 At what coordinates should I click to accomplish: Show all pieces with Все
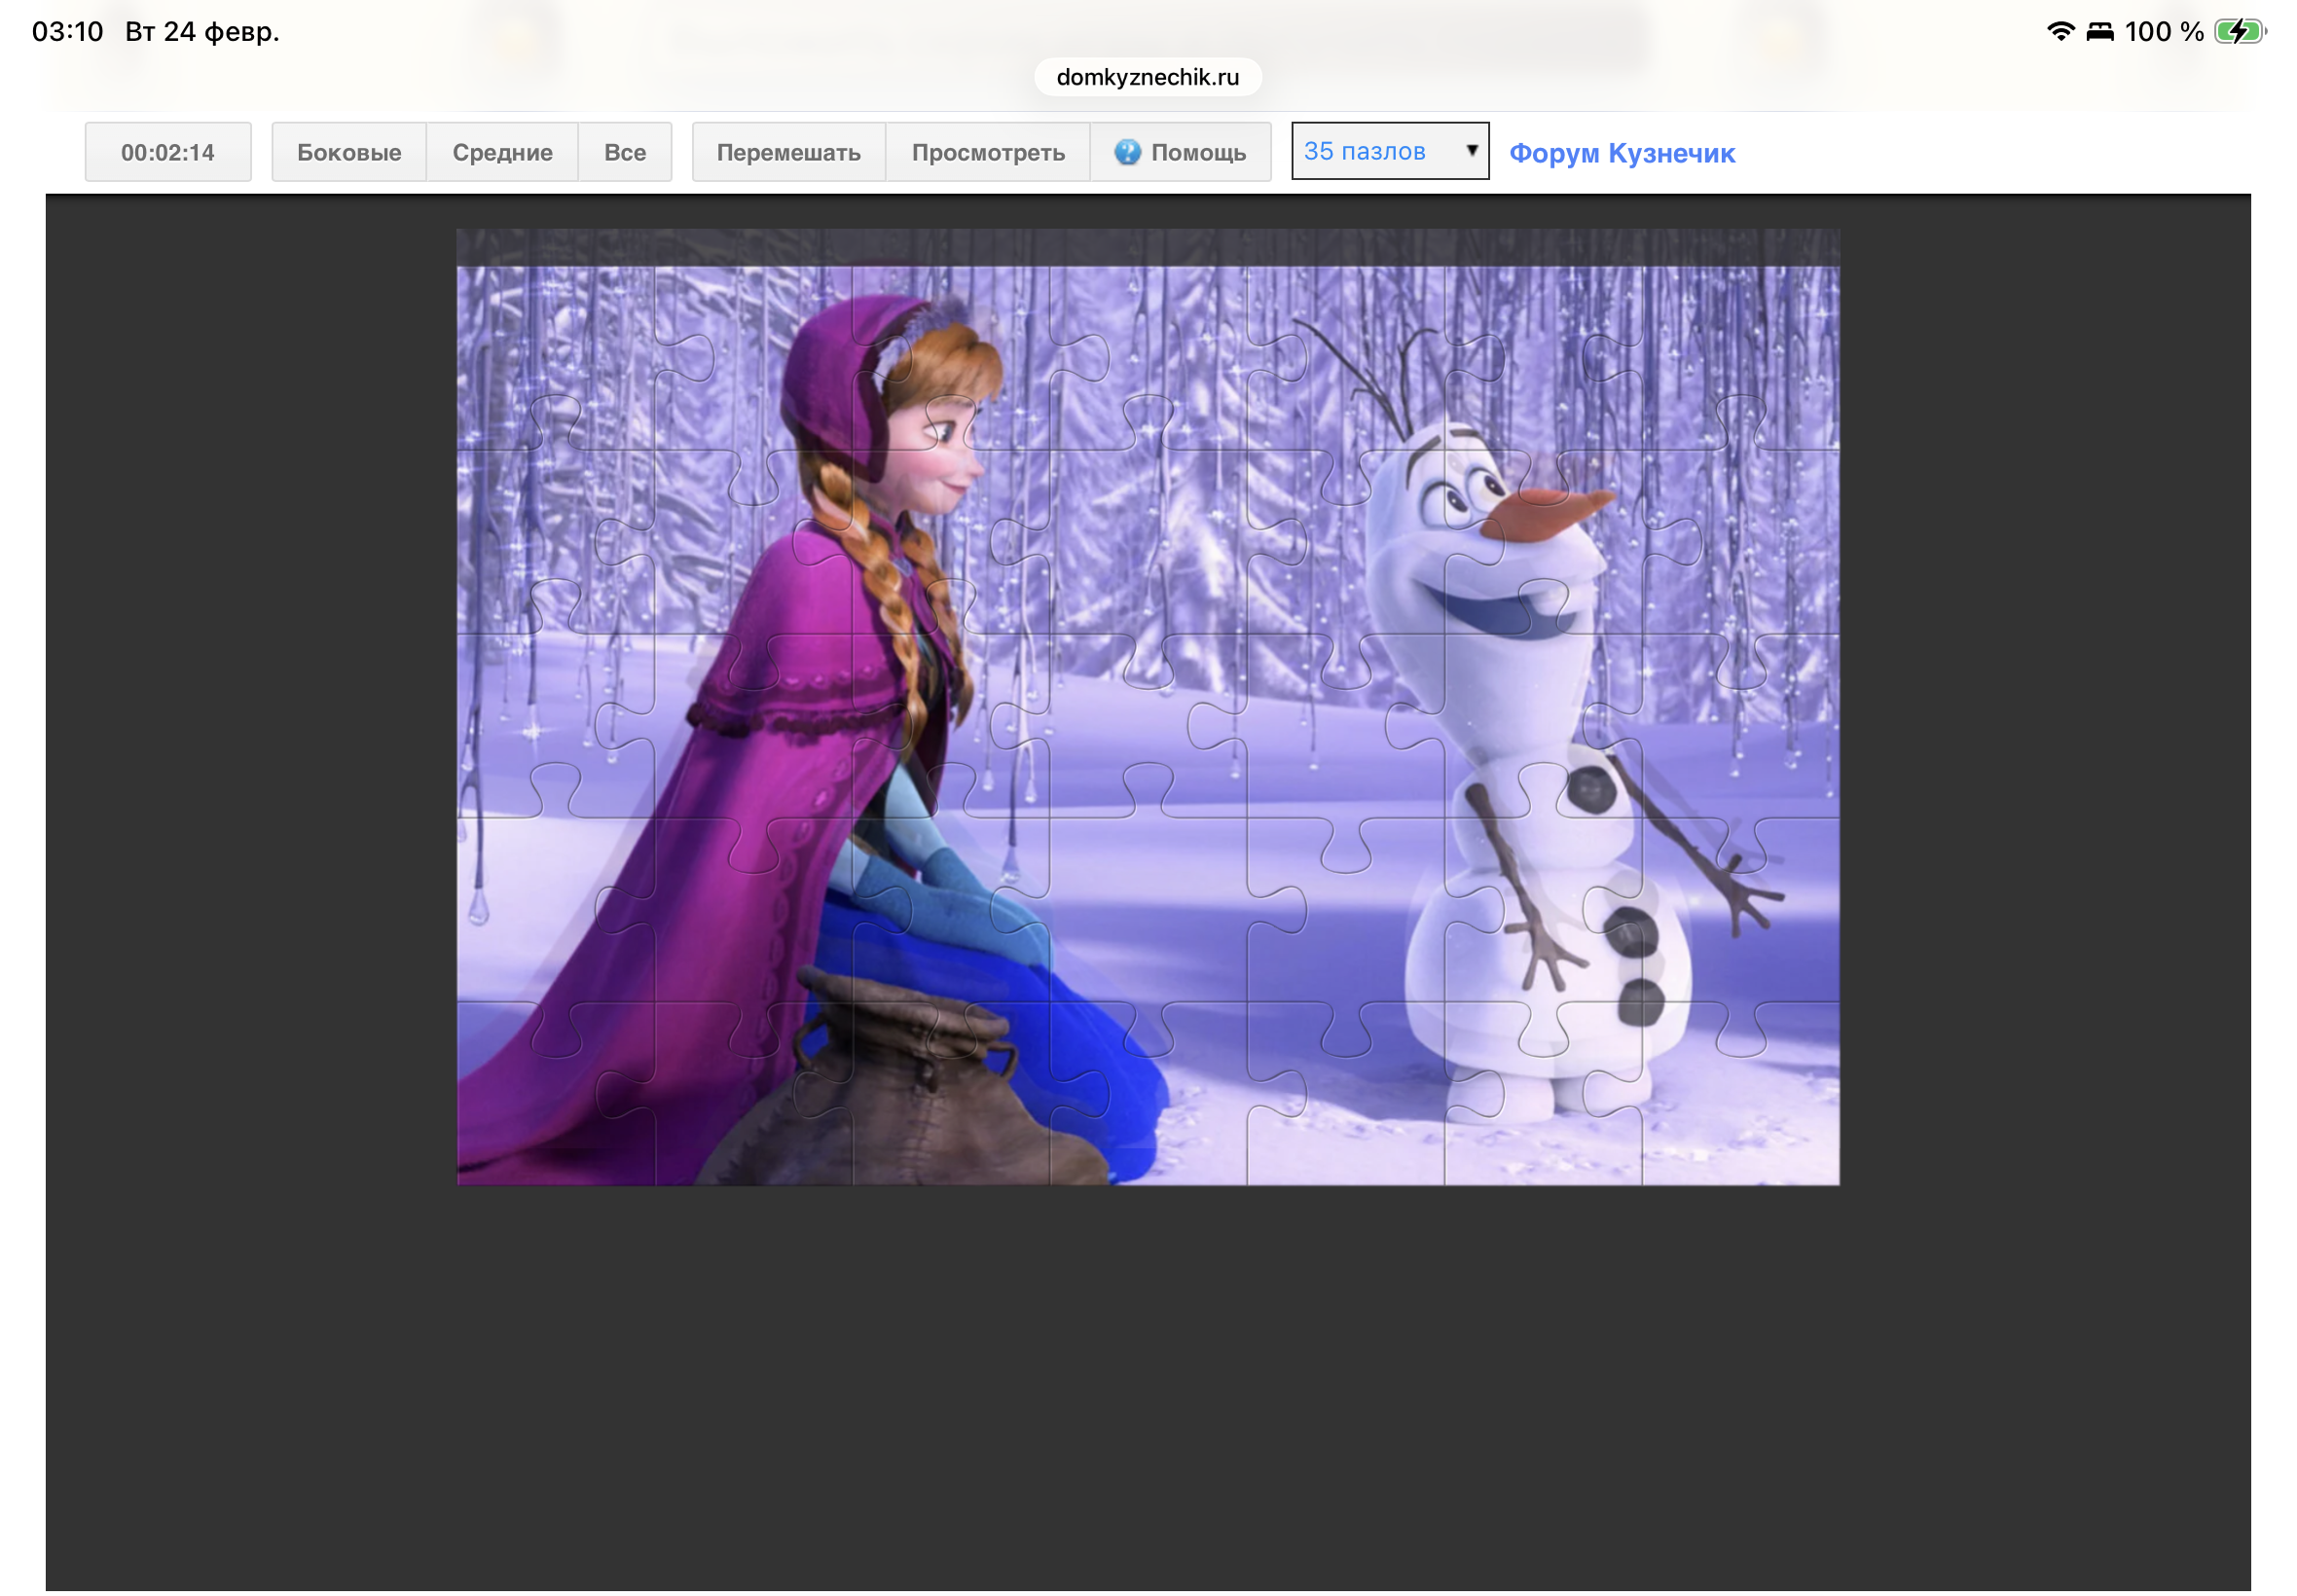[624, 152]
